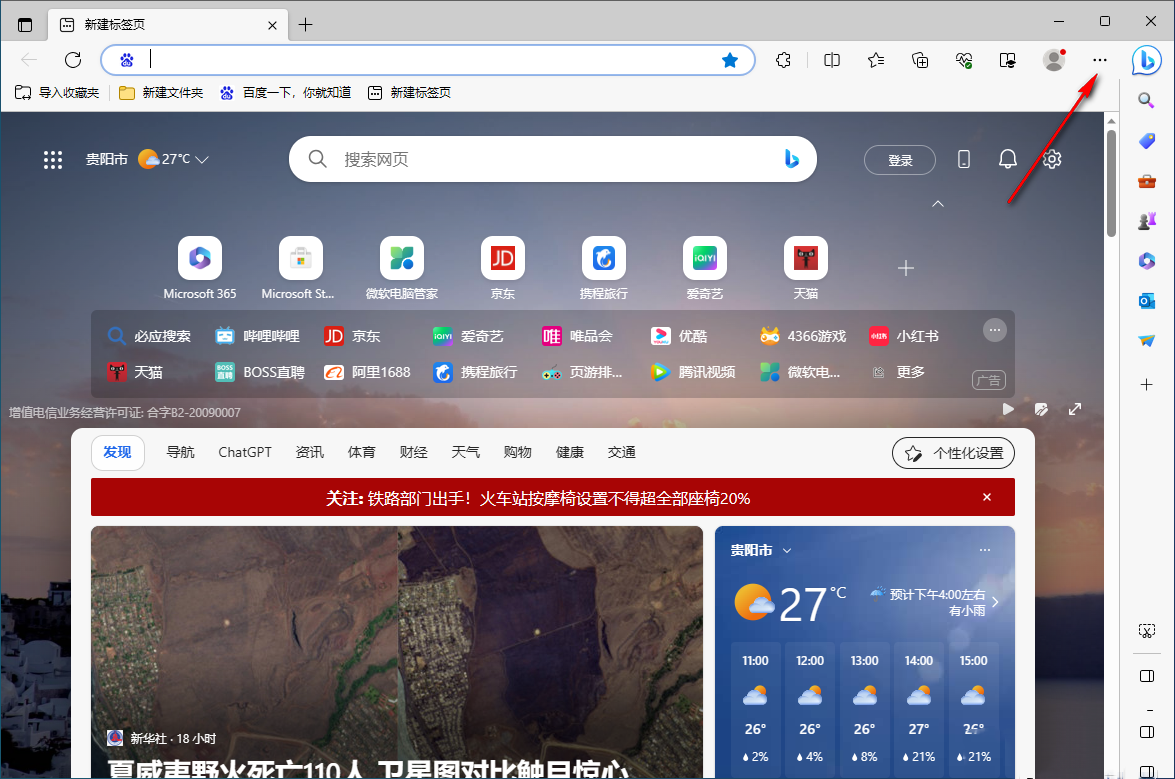Toggle the split screen icon
This screenshot has width=1175, height=779.
tap(832, 60)
